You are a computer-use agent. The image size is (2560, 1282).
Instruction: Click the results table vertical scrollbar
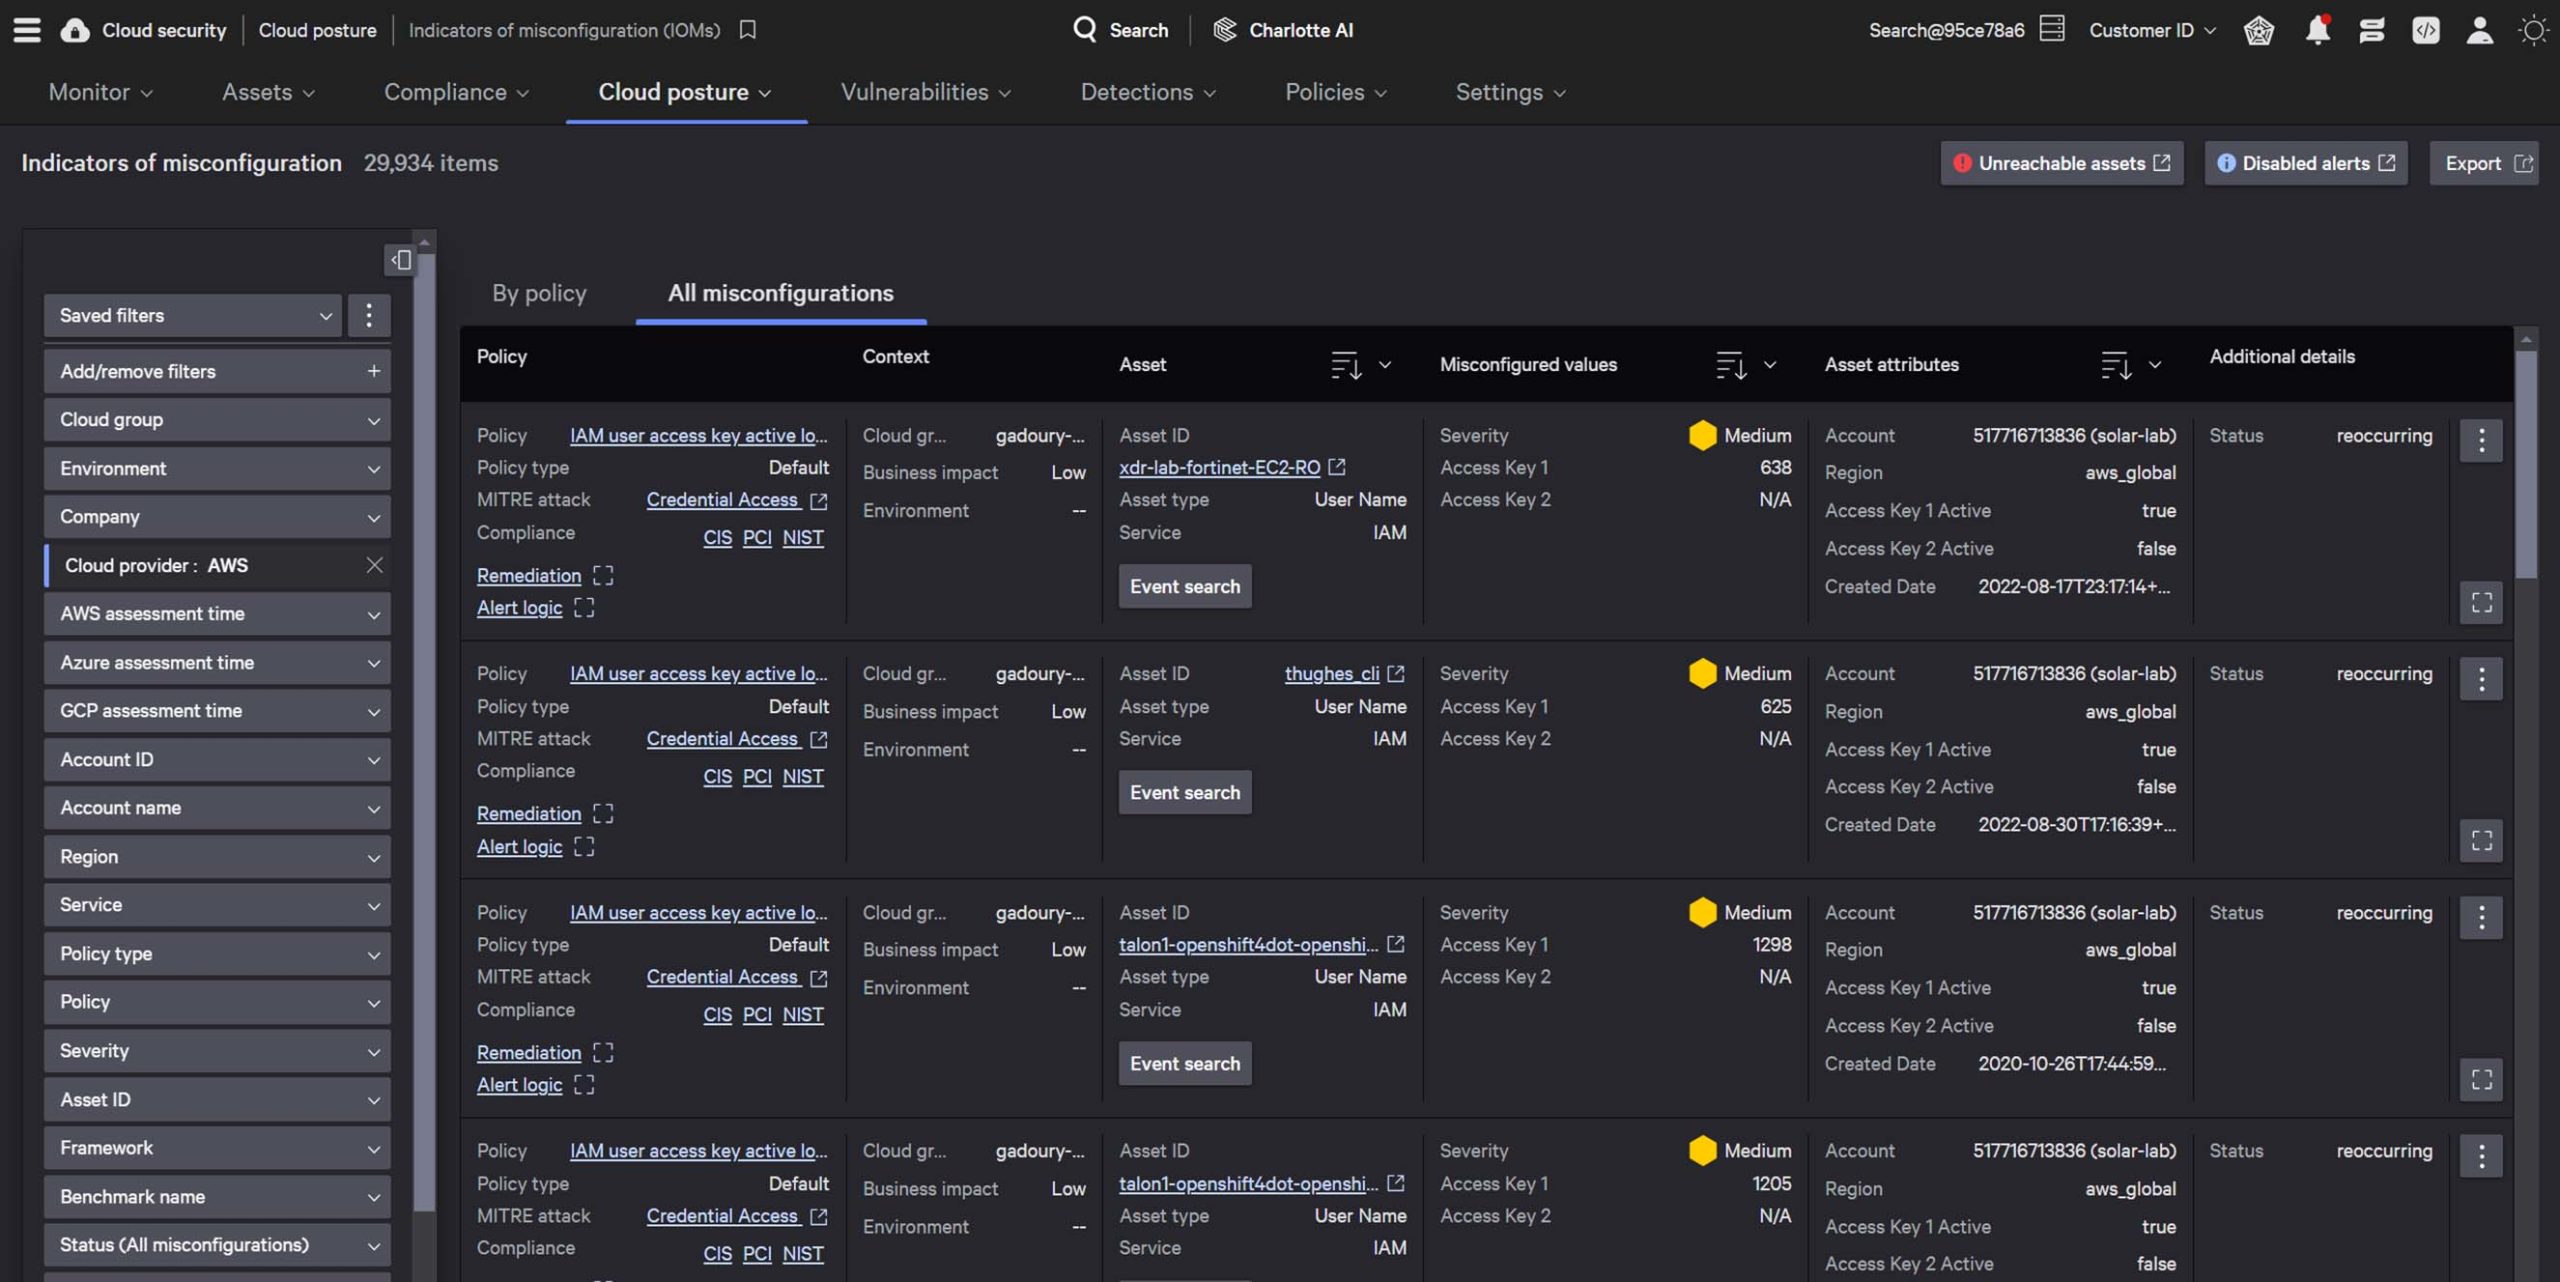pyautogui.click(x=2526, y=463)
